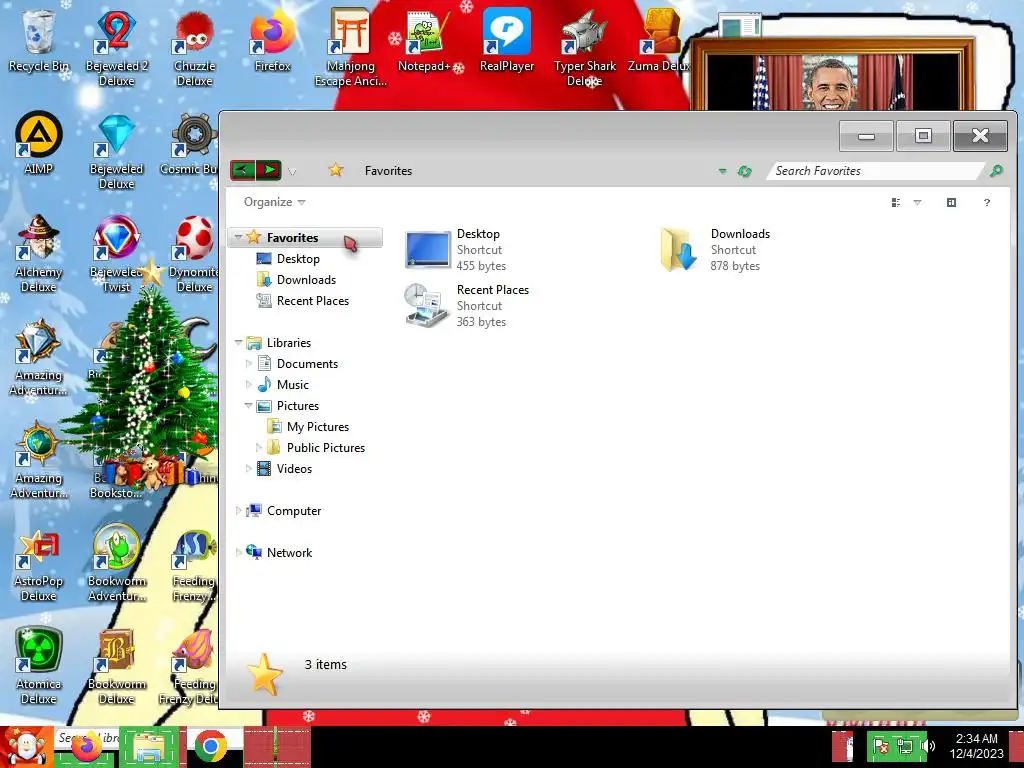
Task: Open Bejeweled Deluxe desktop shortcut
Action: [116, 152]
